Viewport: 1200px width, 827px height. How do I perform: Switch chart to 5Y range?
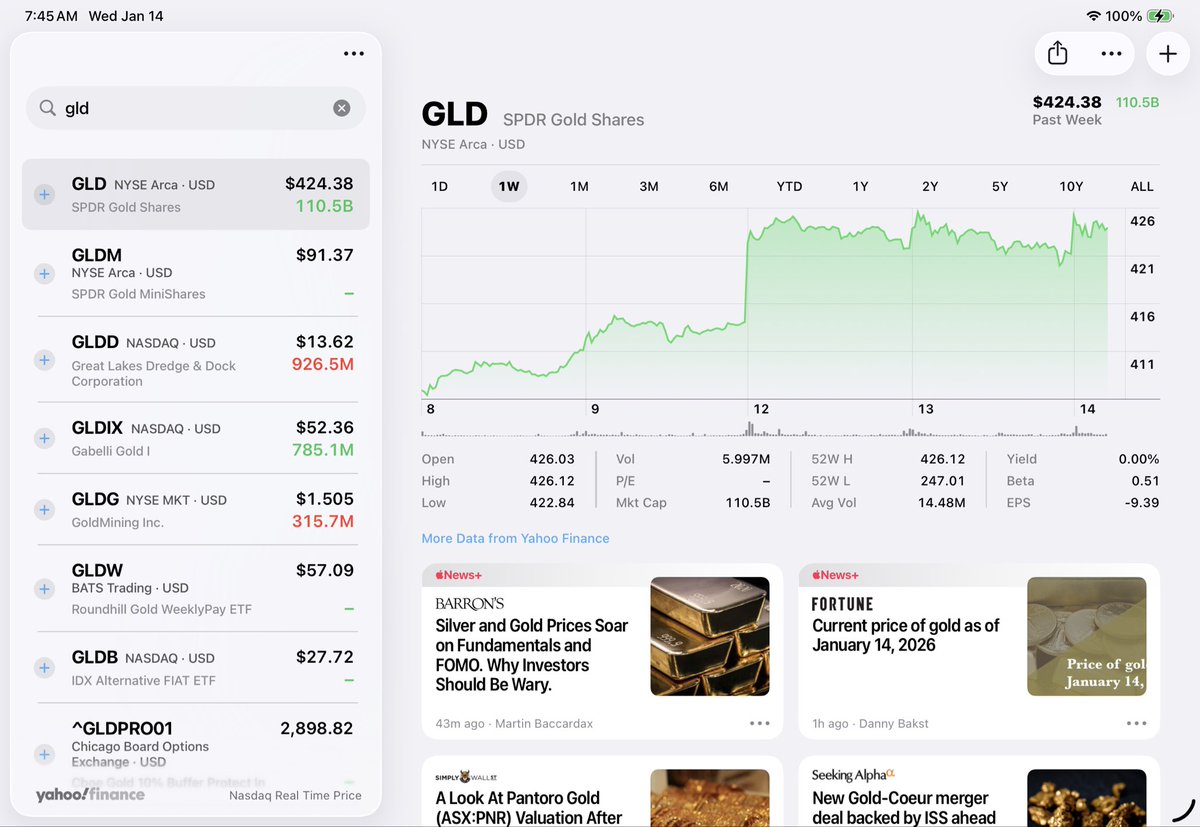point(1000,186)
